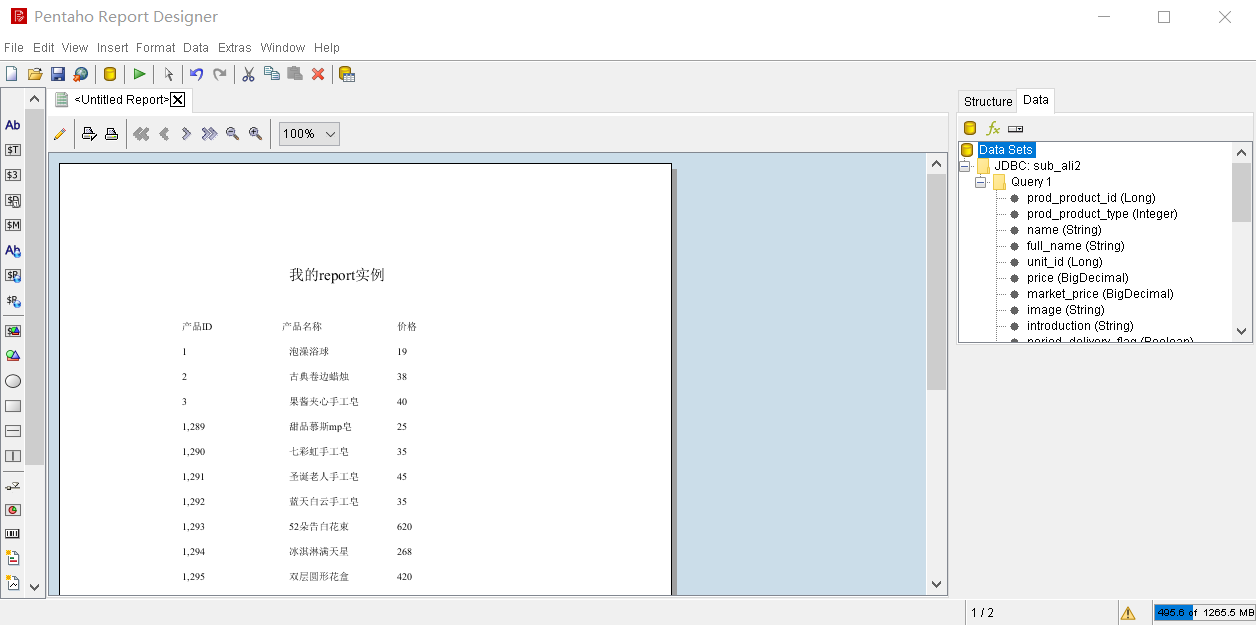Open the Edit menu
Image resolution: width=1256 pixels, height=625 pixels.
tap(44, 48)
